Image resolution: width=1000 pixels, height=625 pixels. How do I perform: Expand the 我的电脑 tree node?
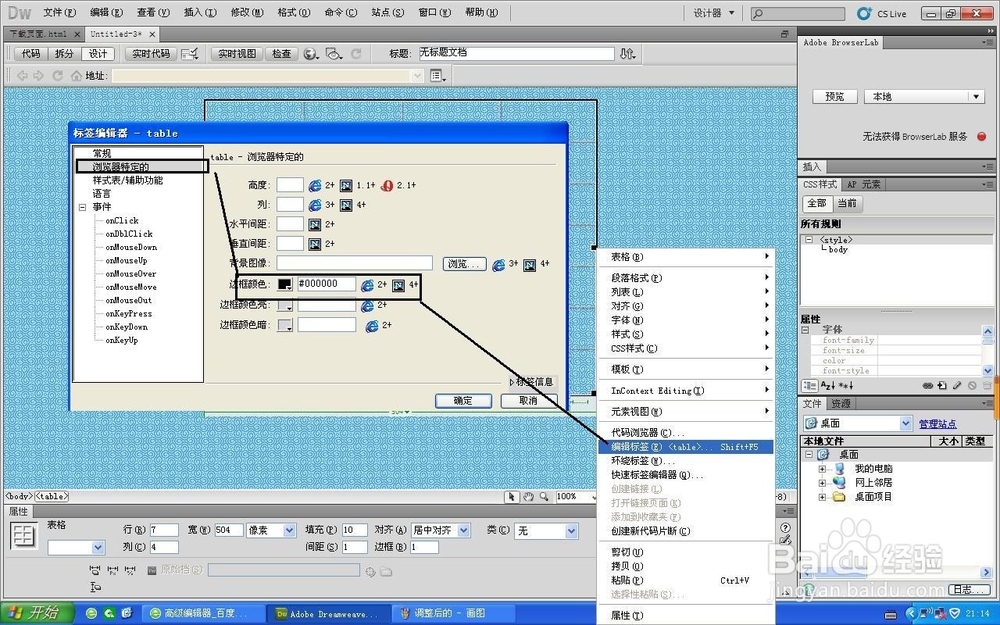[822, 469]
